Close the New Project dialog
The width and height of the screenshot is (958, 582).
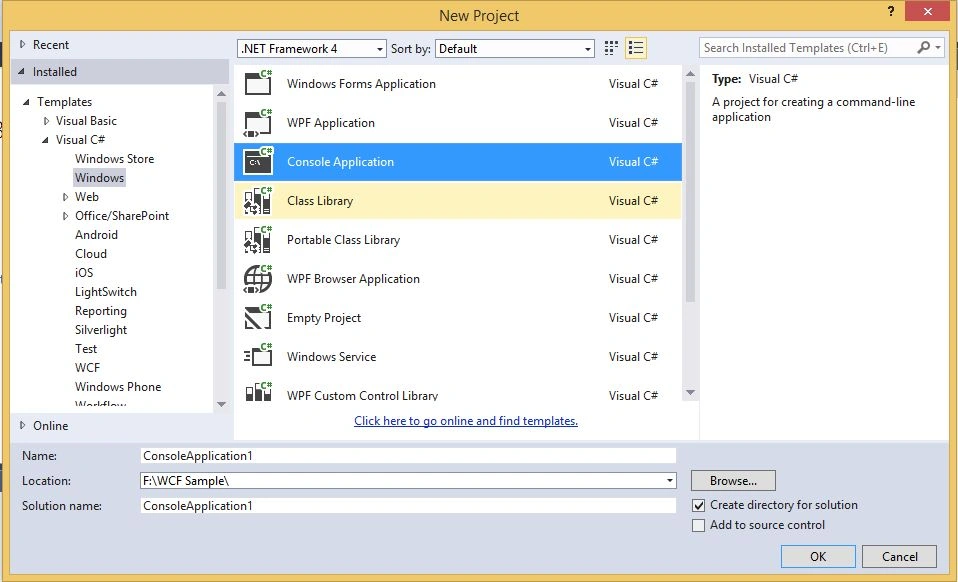(x=927, y=11)
